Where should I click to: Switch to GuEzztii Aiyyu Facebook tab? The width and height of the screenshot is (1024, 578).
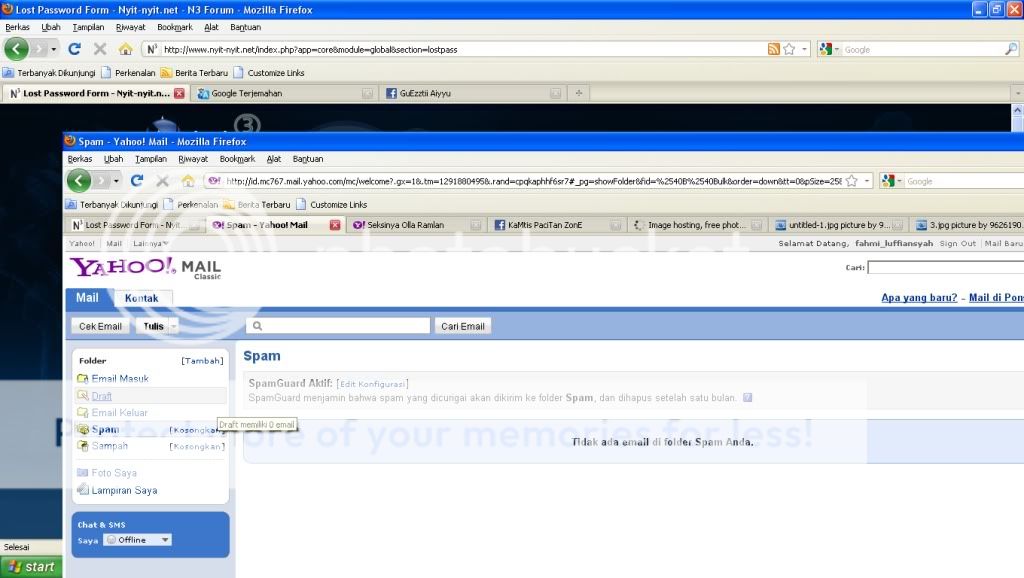click(473, 93)
